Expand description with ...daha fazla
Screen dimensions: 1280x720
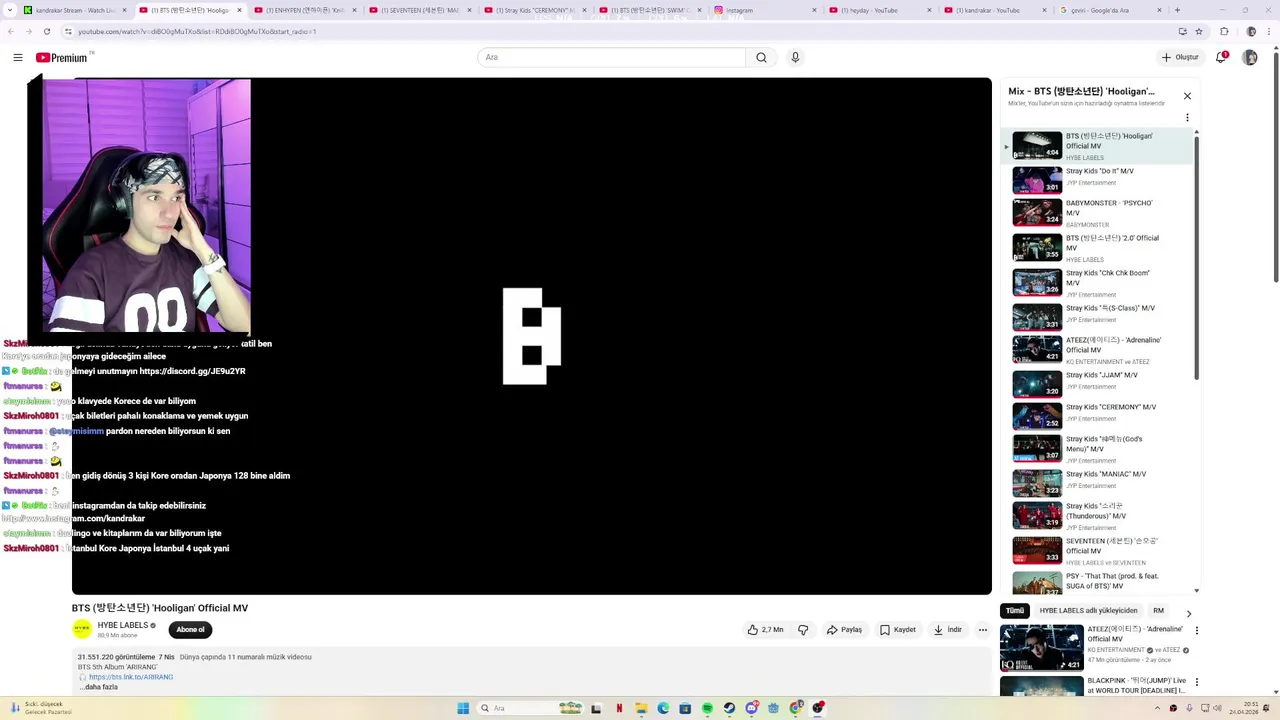coord(99,687)
